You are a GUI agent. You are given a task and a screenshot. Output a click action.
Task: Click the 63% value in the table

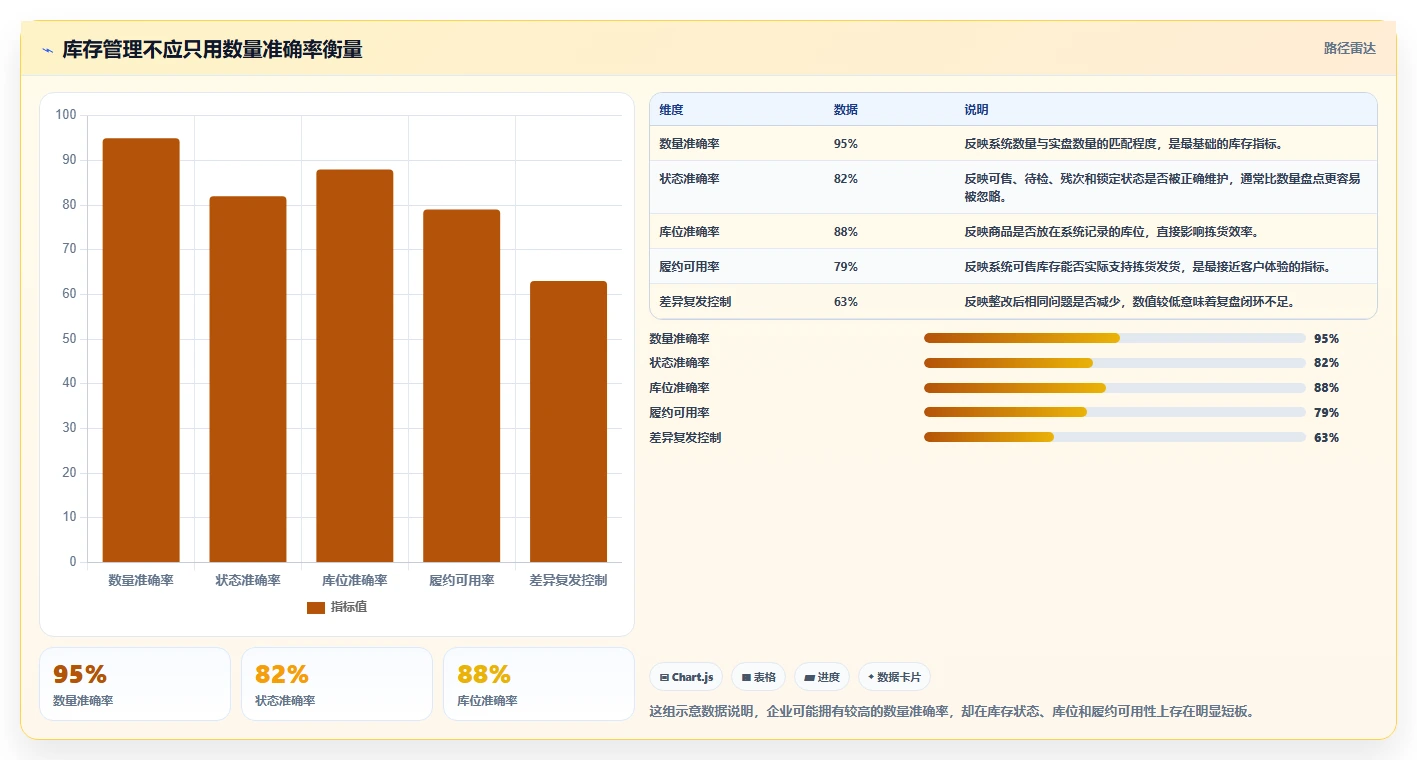coord(846,302)
